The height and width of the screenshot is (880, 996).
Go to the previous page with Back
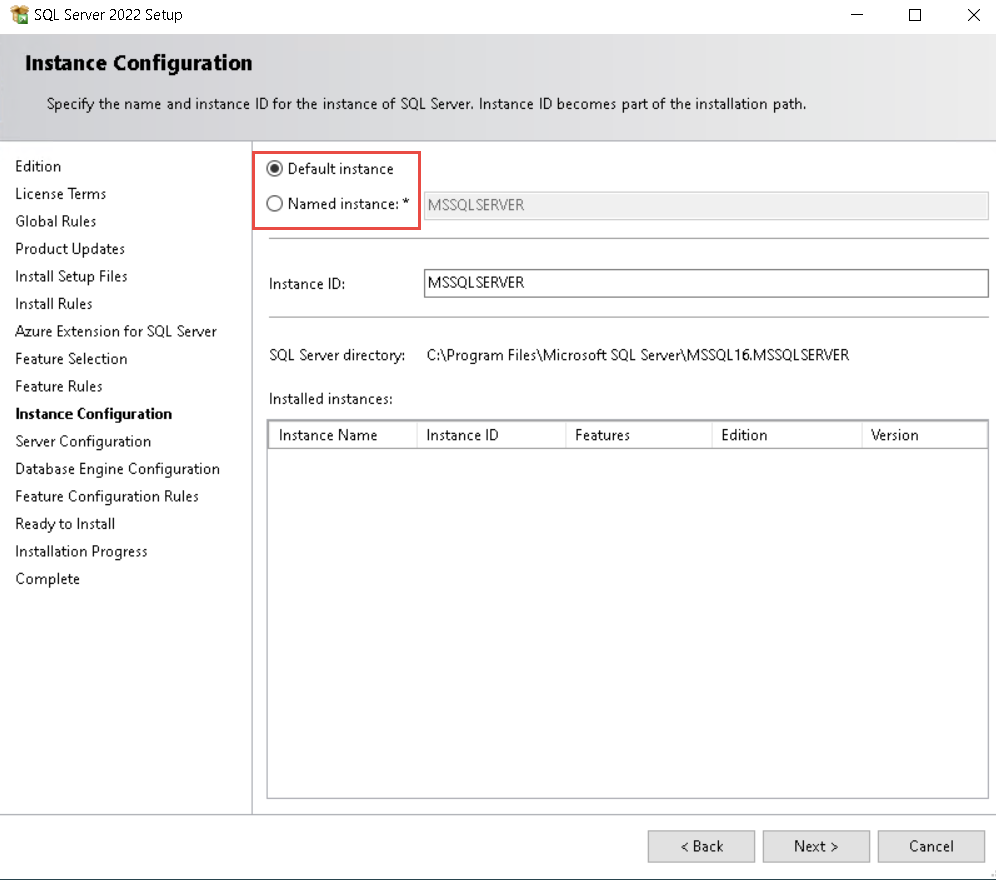(701, 846)
